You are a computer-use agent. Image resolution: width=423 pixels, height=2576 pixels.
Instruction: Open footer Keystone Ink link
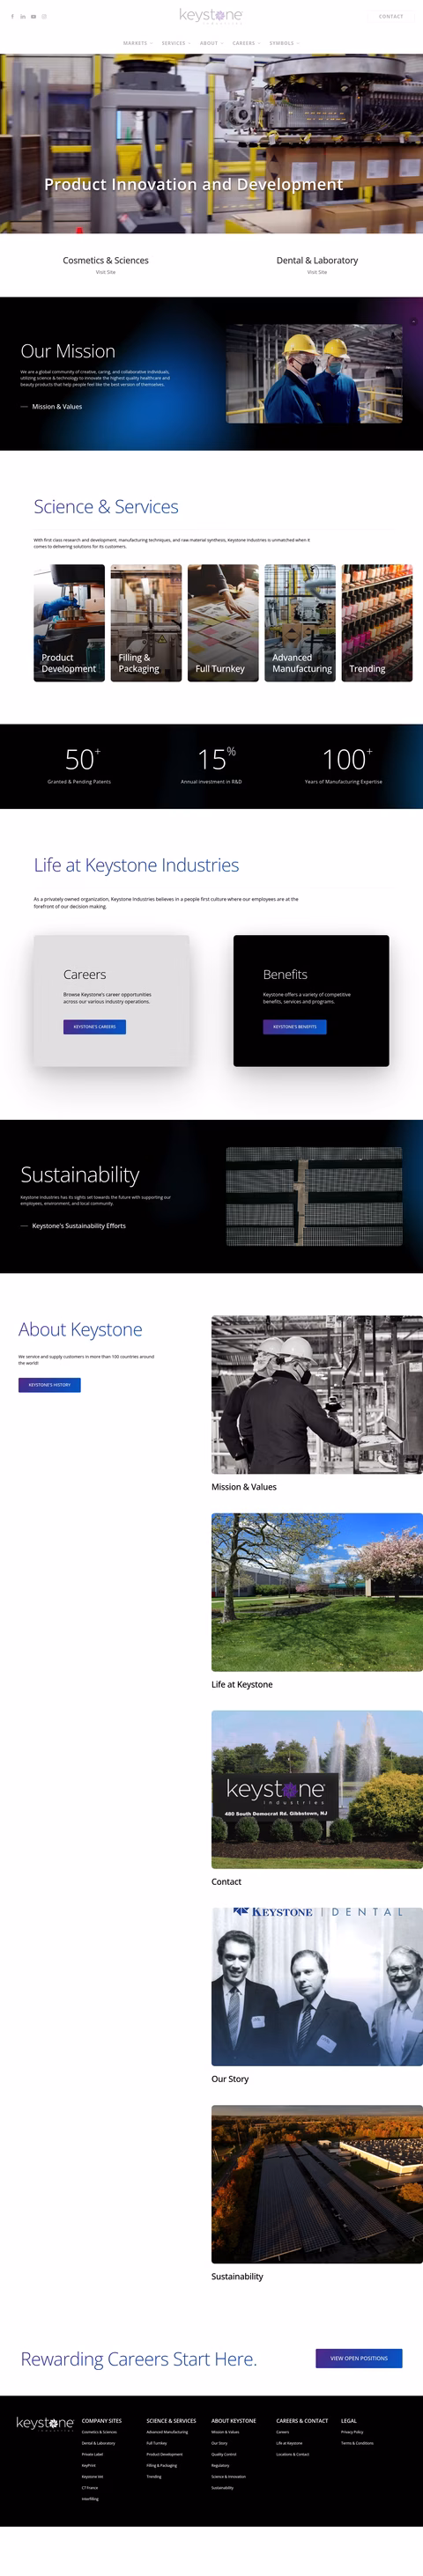point(92,2476)
